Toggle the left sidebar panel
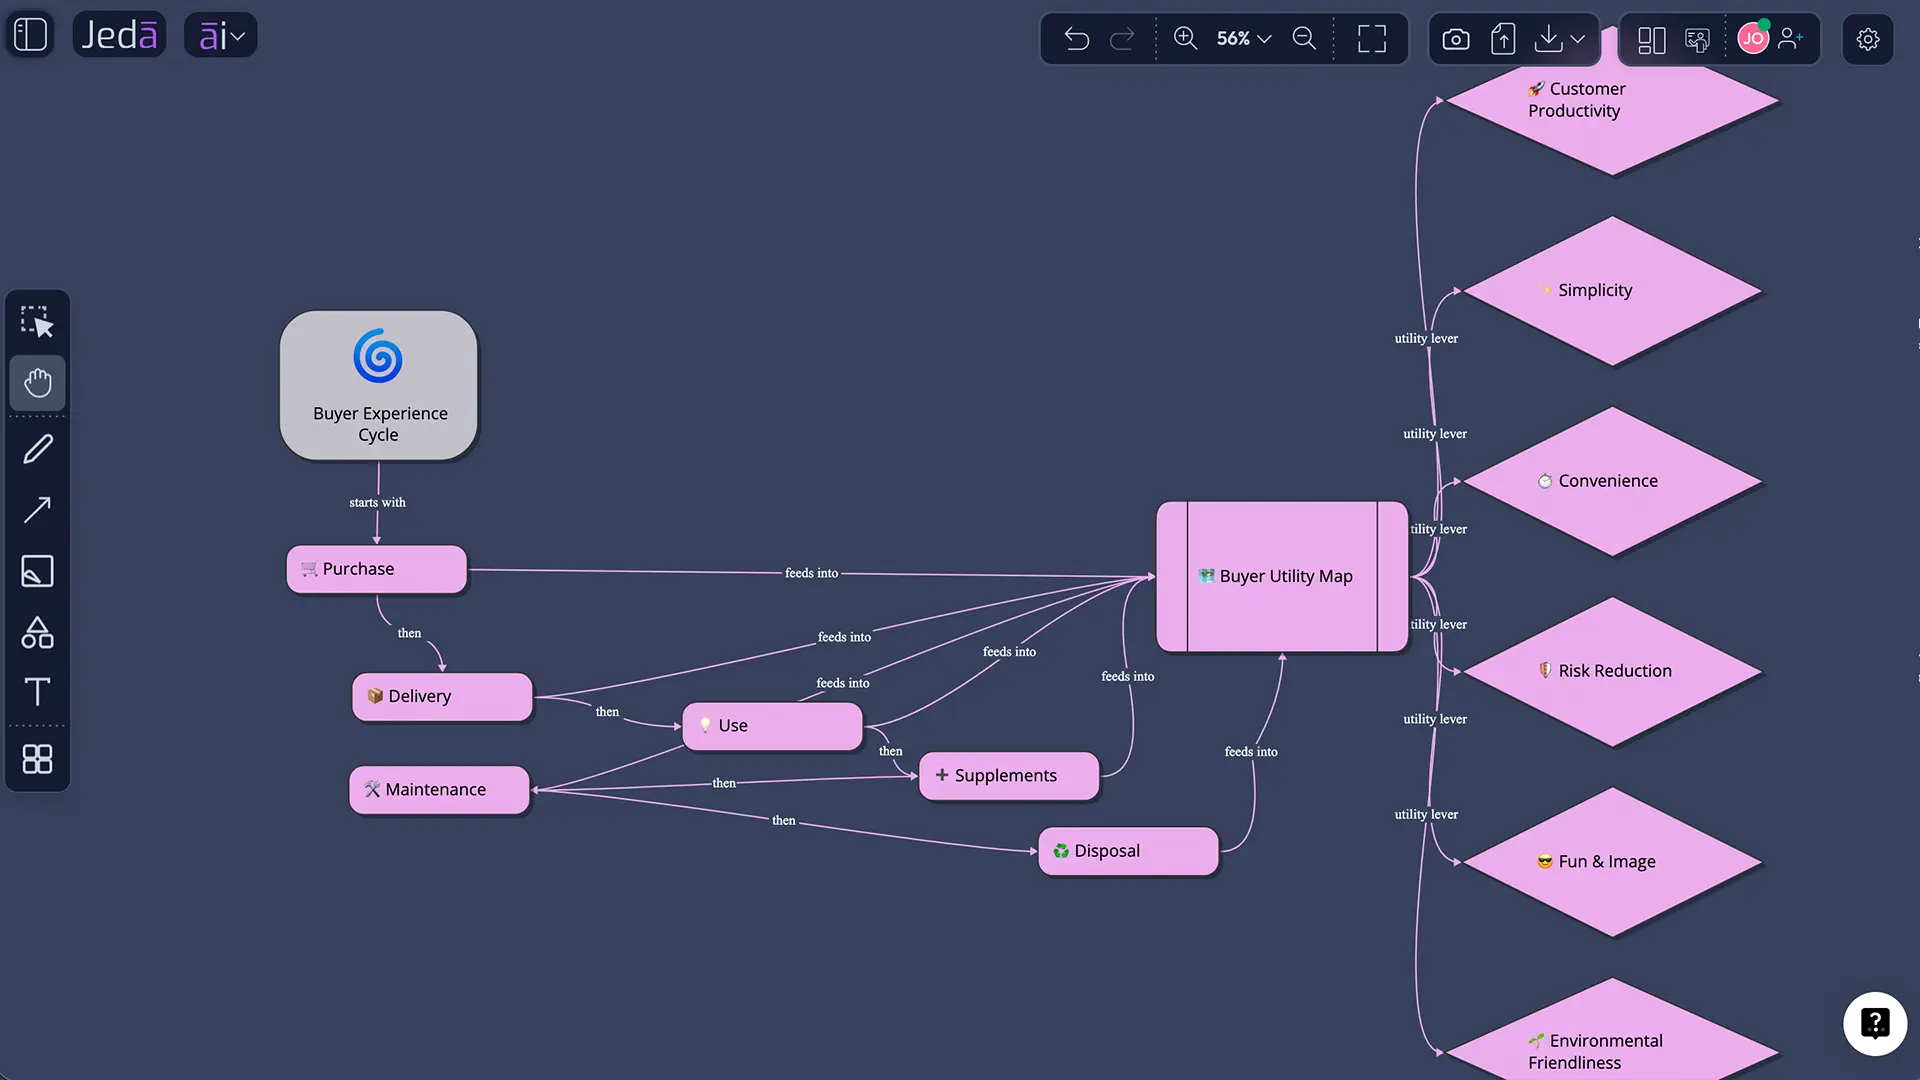The height and width of the screenshot is (1080, 1920). pos(31,35)
